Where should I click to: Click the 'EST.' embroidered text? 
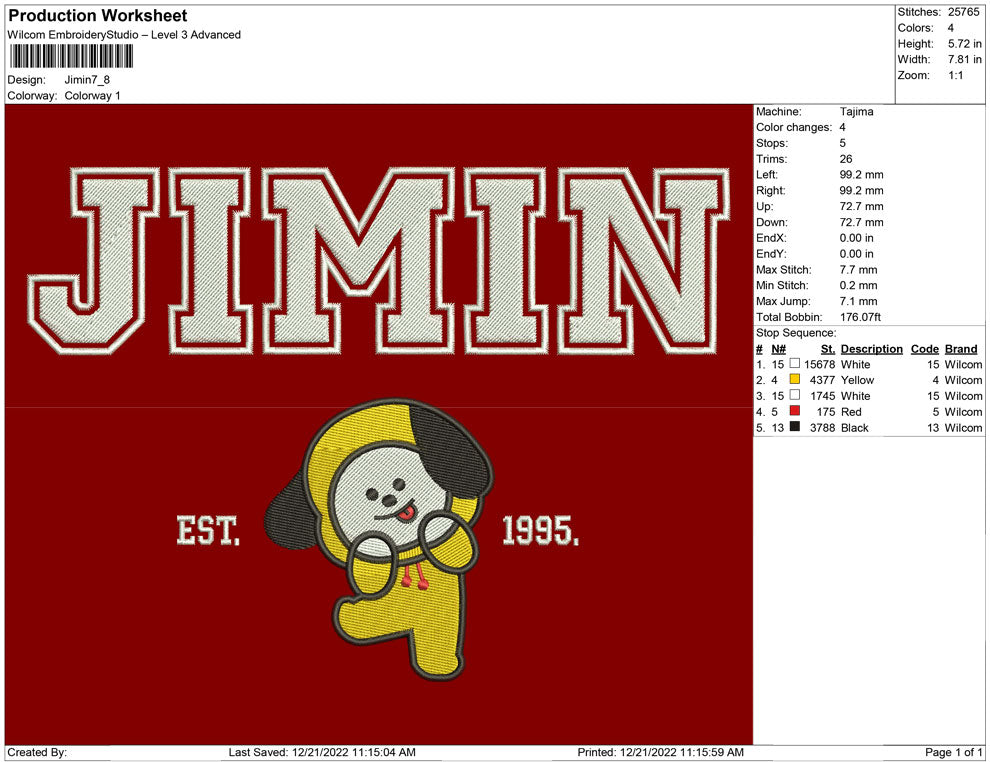(x=208, y=530)
